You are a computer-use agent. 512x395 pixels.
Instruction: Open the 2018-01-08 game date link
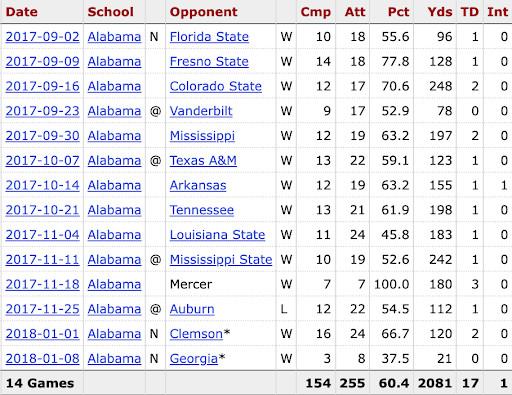pos(43,359)
